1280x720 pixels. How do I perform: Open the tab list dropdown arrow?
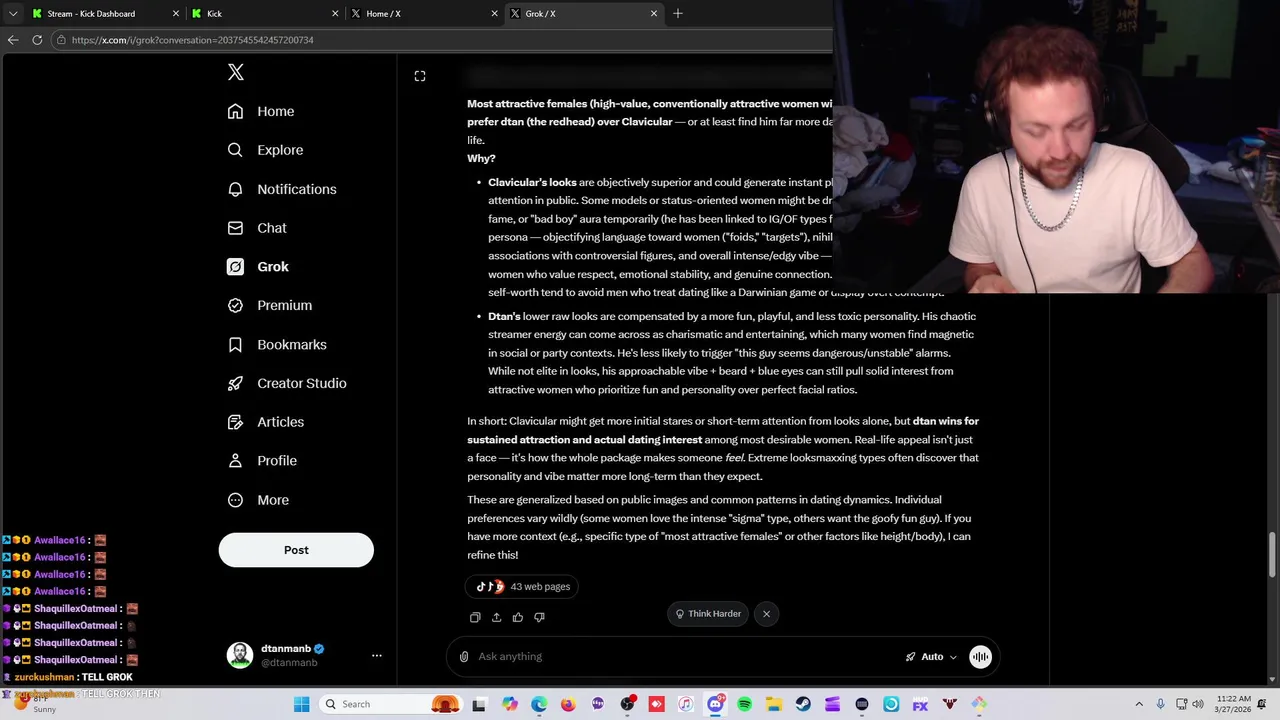click(x=13, y=14)
